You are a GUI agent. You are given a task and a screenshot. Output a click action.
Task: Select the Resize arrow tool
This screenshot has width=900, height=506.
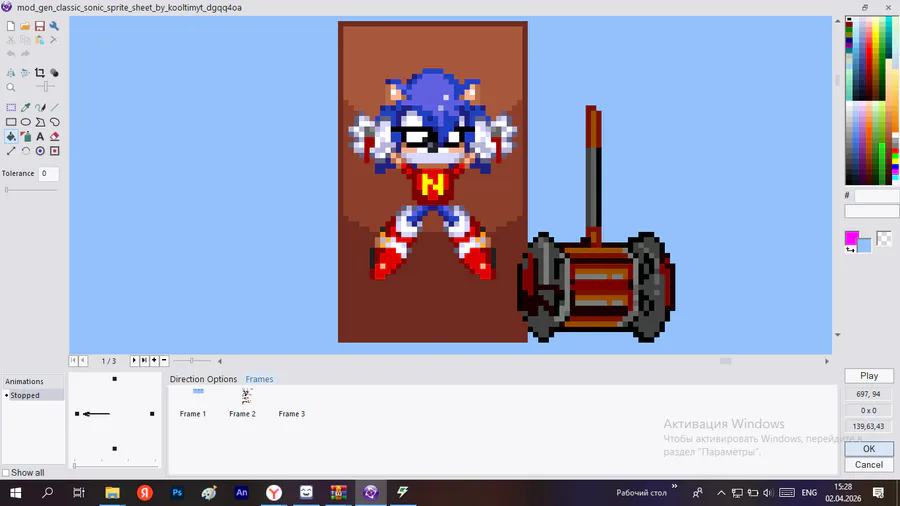pyautogui.click(x=11, y=151)
